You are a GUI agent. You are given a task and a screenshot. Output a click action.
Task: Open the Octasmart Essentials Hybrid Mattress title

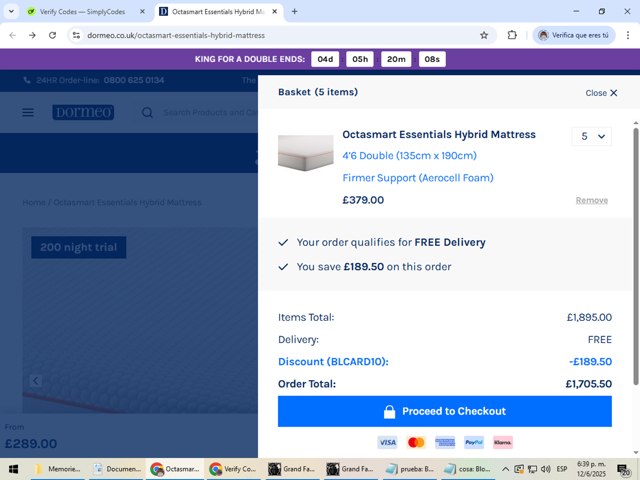click(x=439, y=134)
